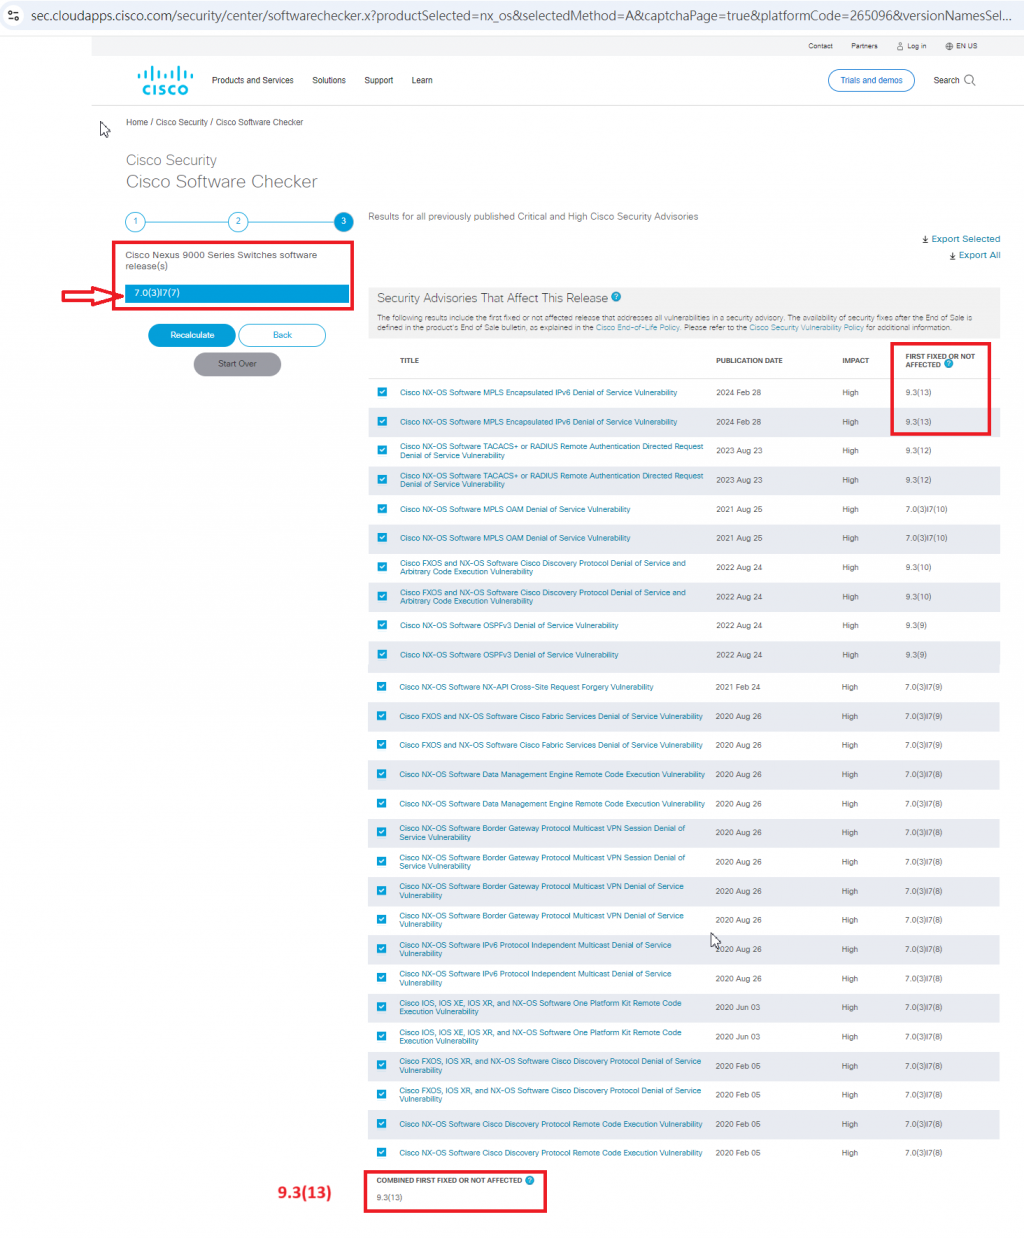
Task: Toggle first MPLS OAM Denial of Service checkbox
Action: (382, 509)
